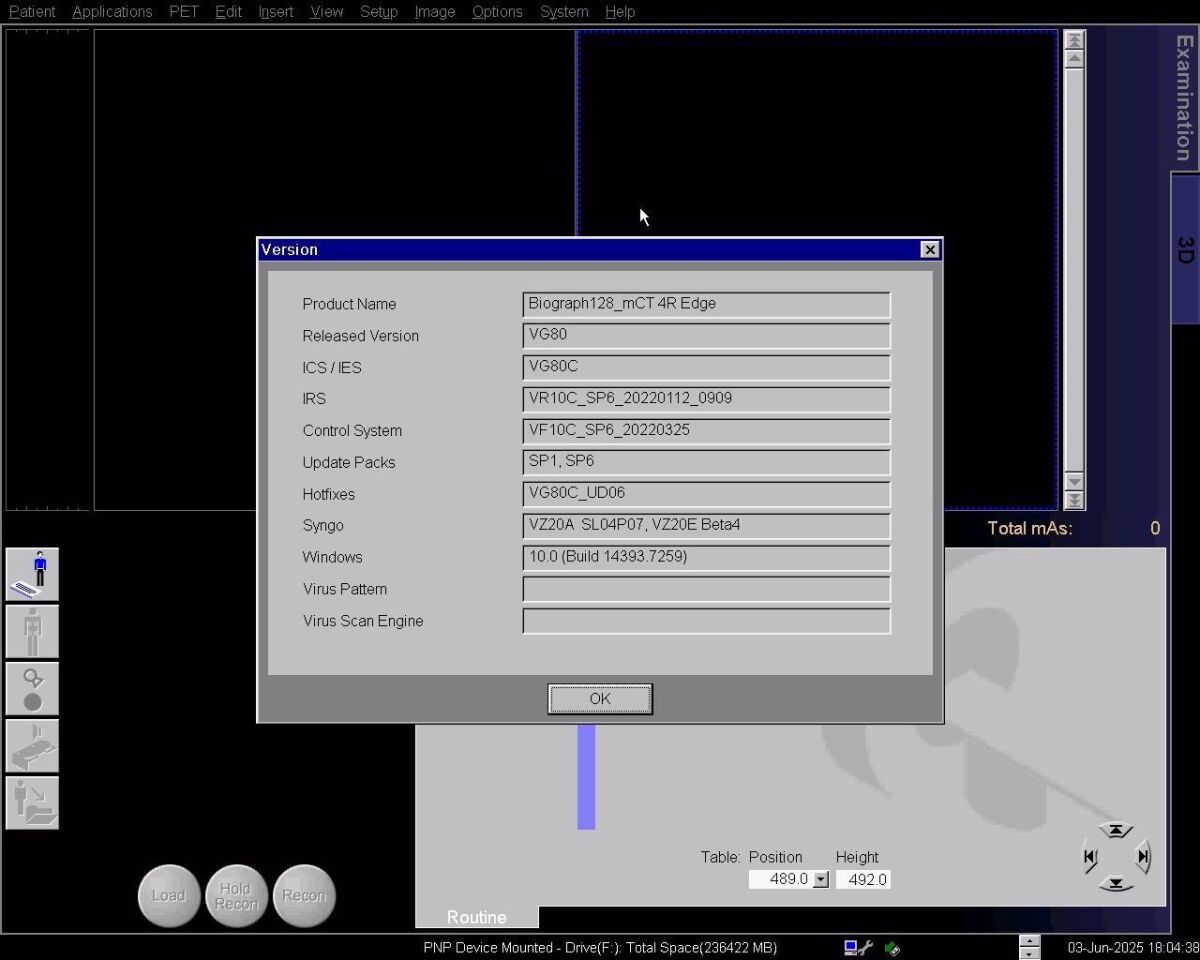The height and width of the screenshot is (960, 1200).
Task: Open the View menu
Action: pyautogui.click(x=326, y=12)
